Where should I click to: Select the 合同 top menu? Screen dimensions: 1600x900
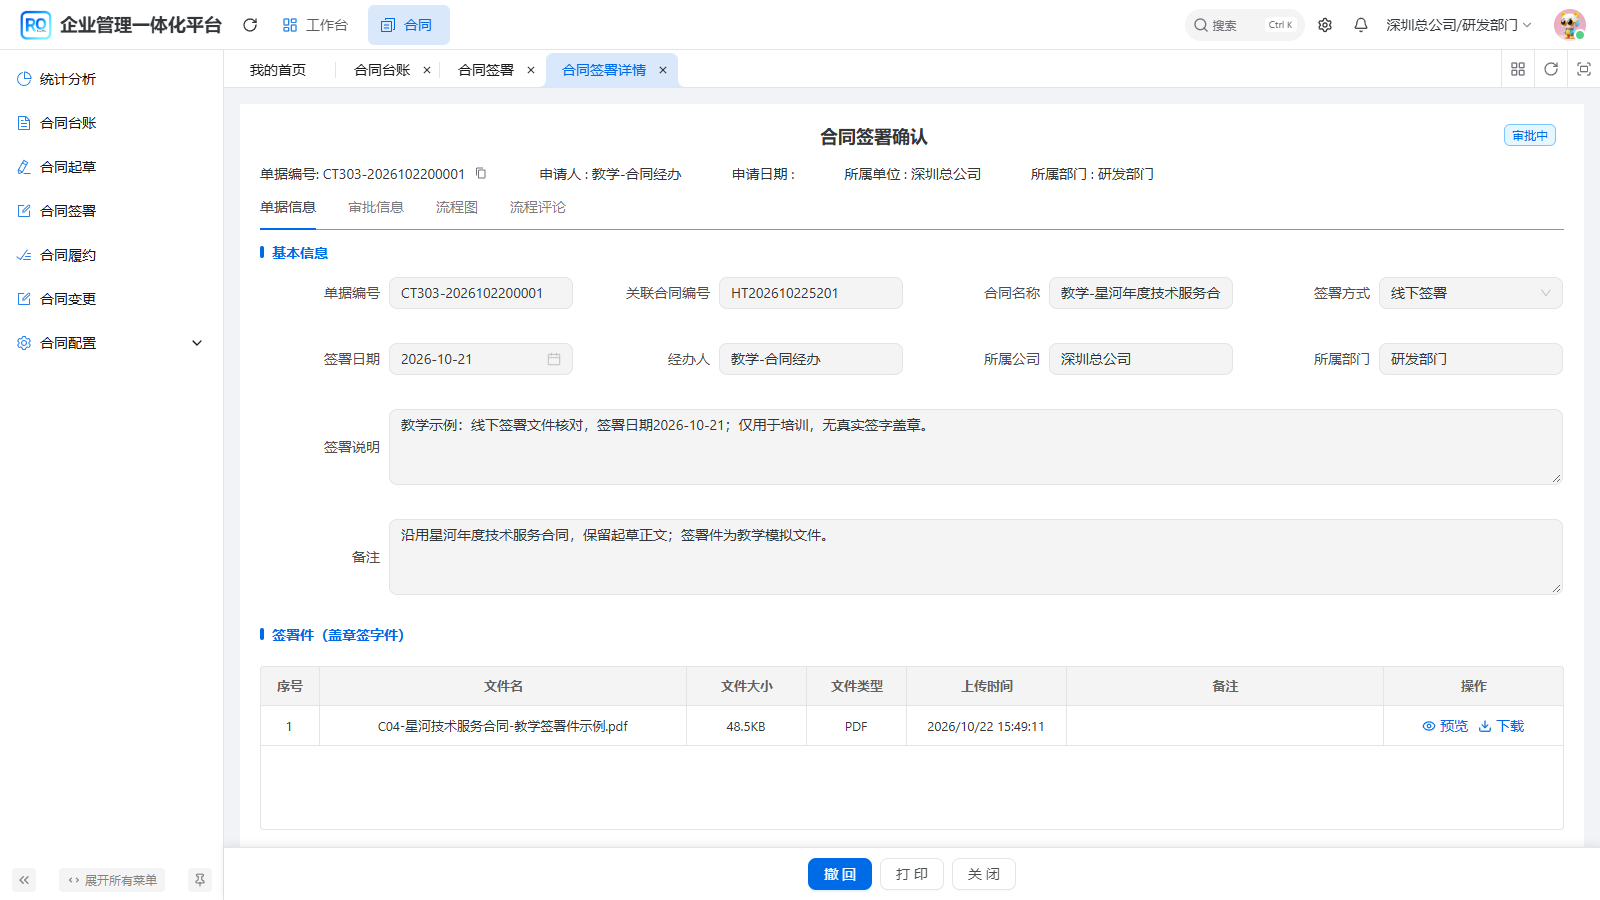(x=408, y=25)
